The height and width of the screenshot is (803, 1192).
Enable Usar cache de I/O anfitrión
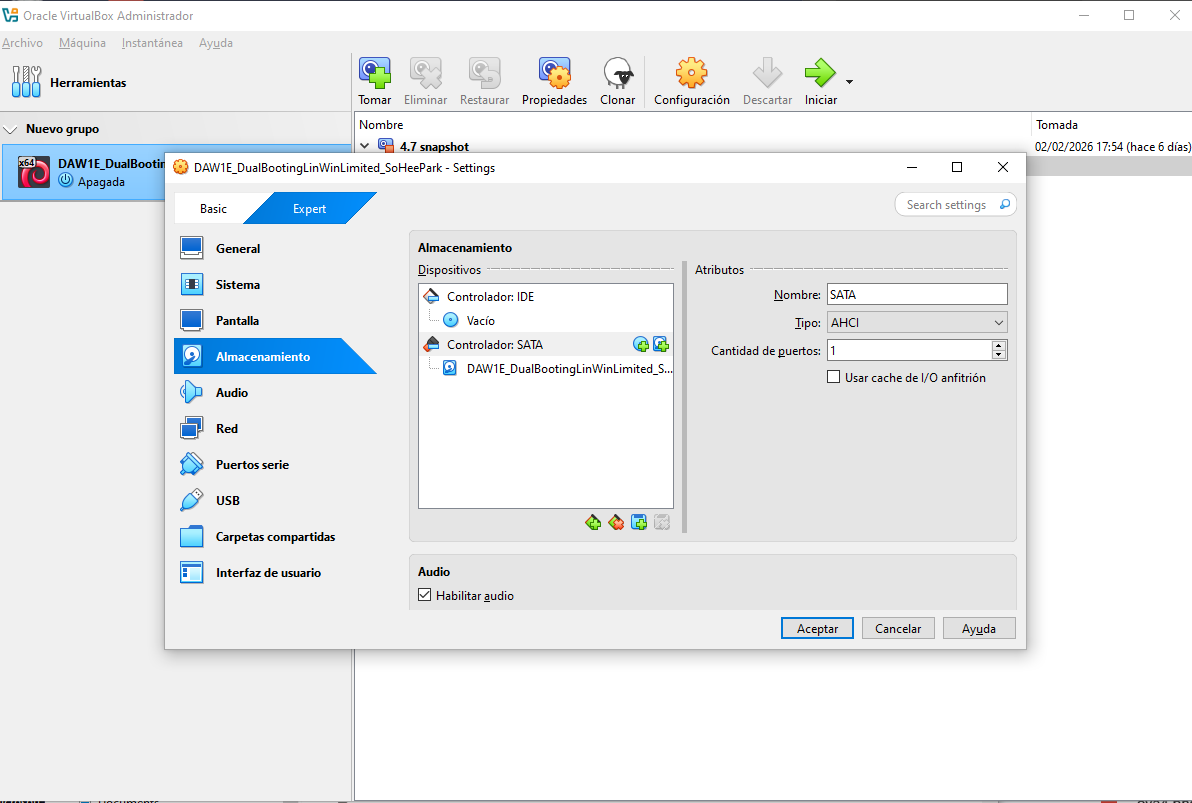(834, 377)
